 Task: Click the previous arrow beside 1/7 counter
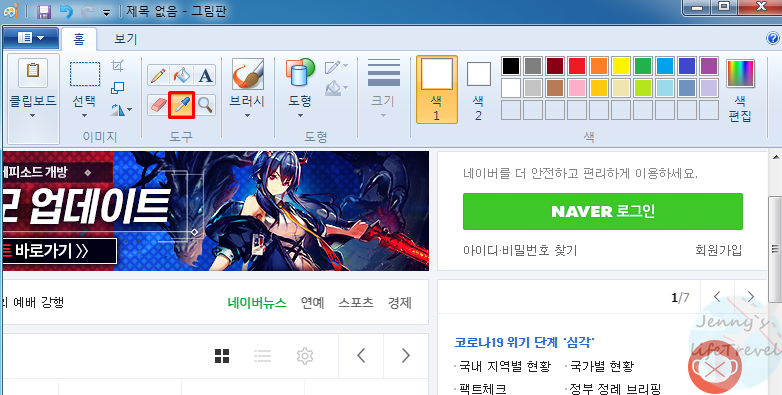coord(717,297)
